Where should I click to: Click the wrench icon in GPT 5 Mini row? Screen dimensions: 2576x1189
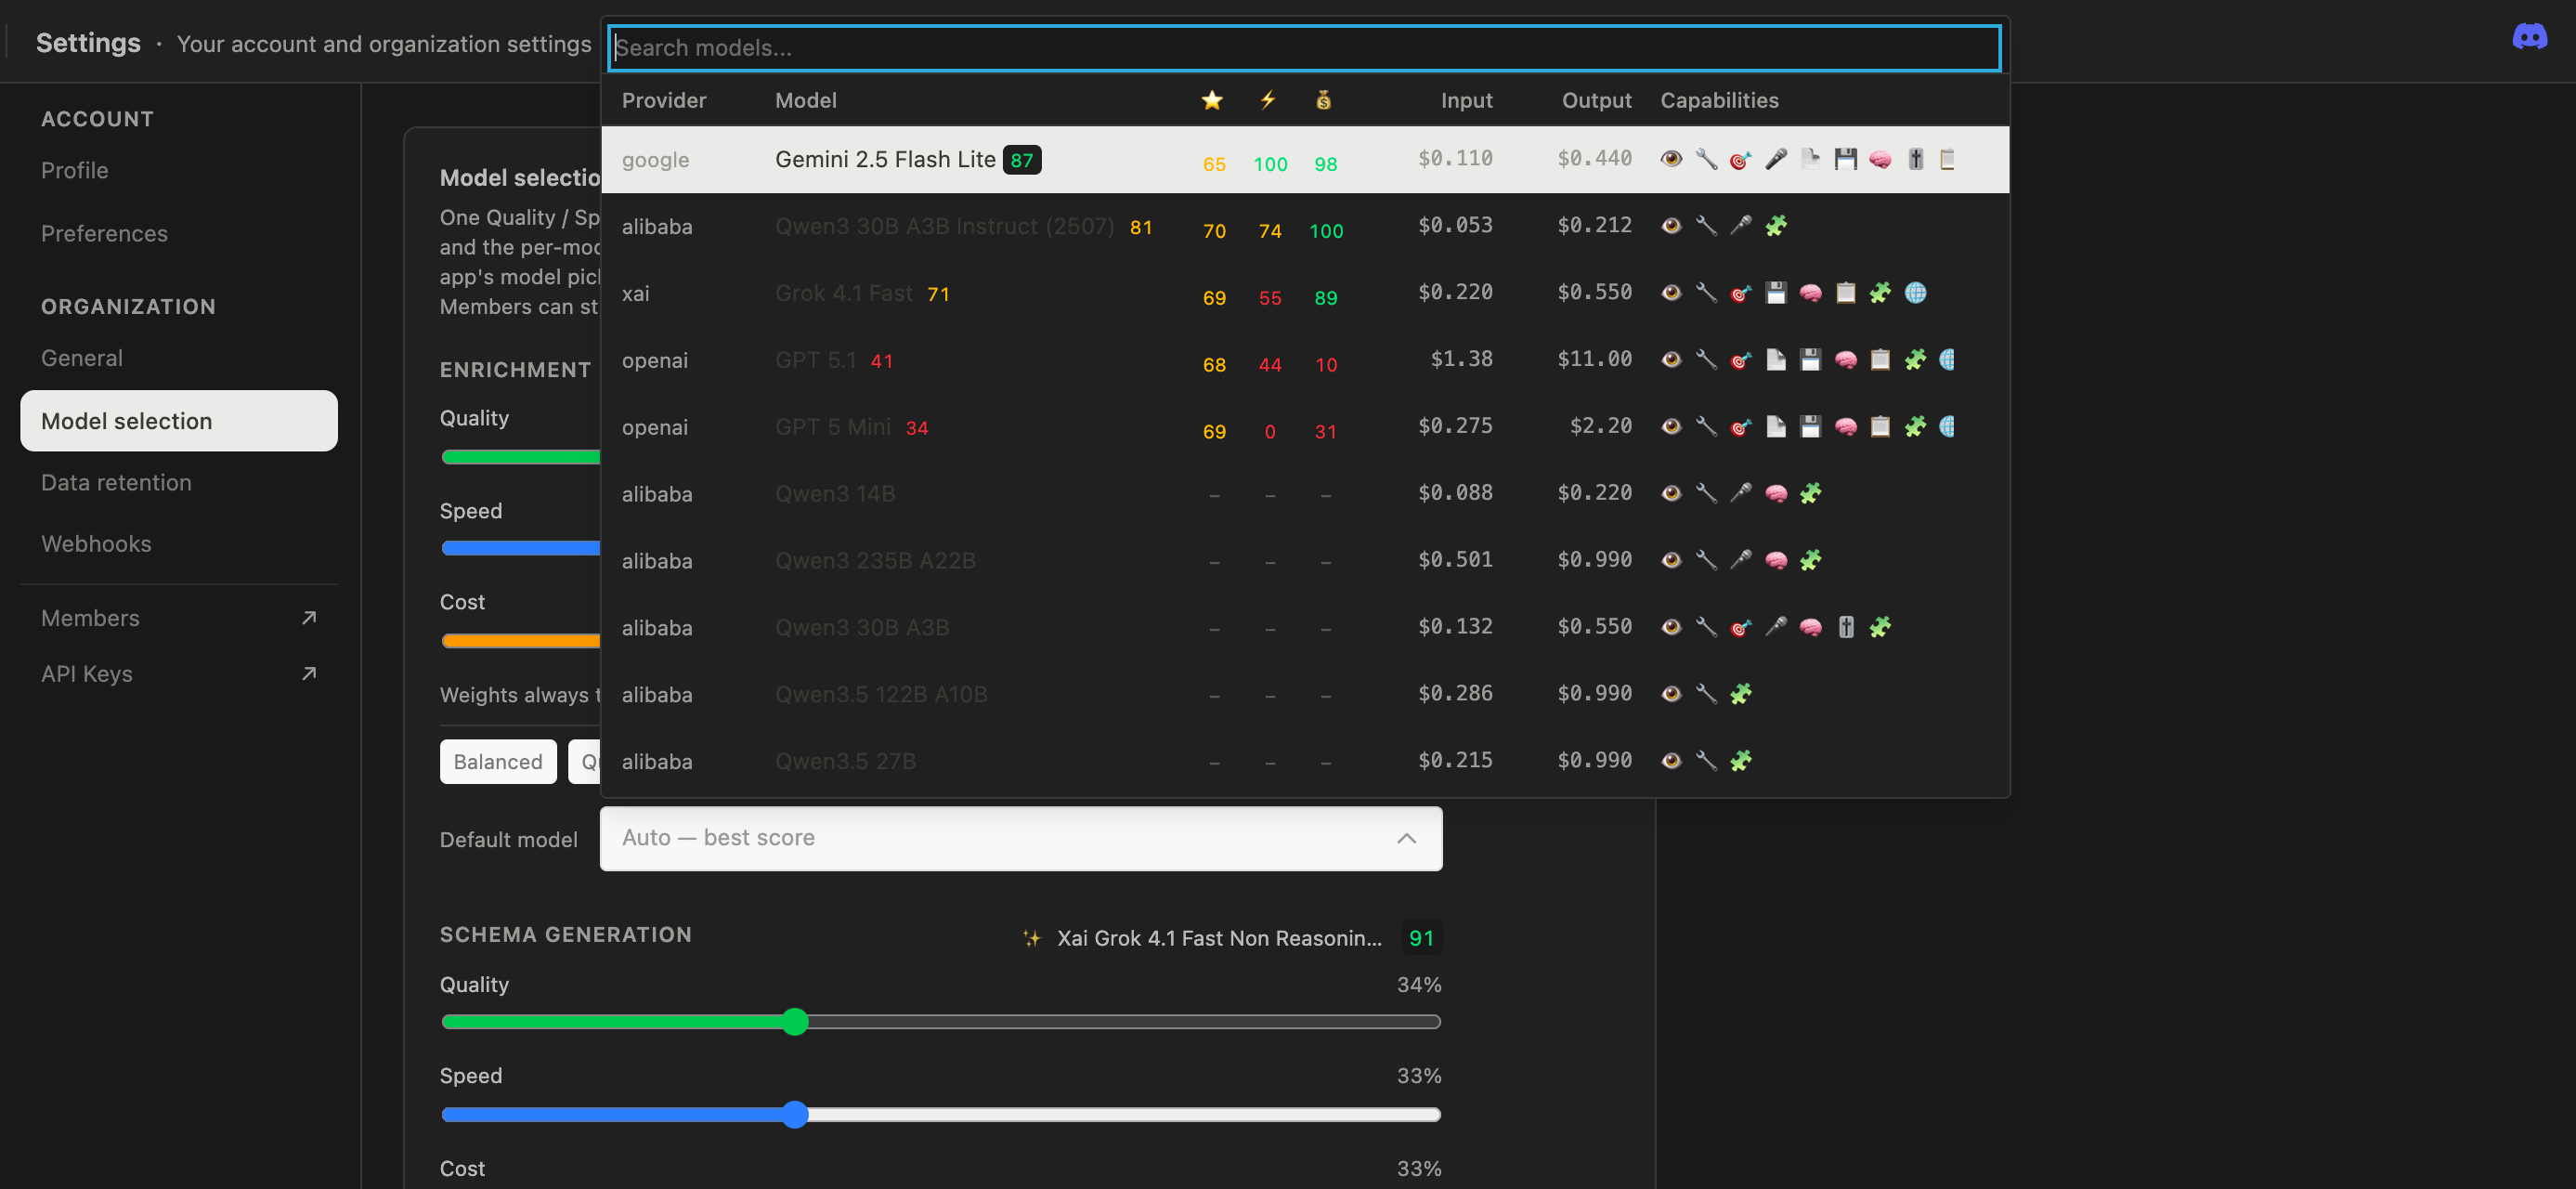[x=1706, y=427]
